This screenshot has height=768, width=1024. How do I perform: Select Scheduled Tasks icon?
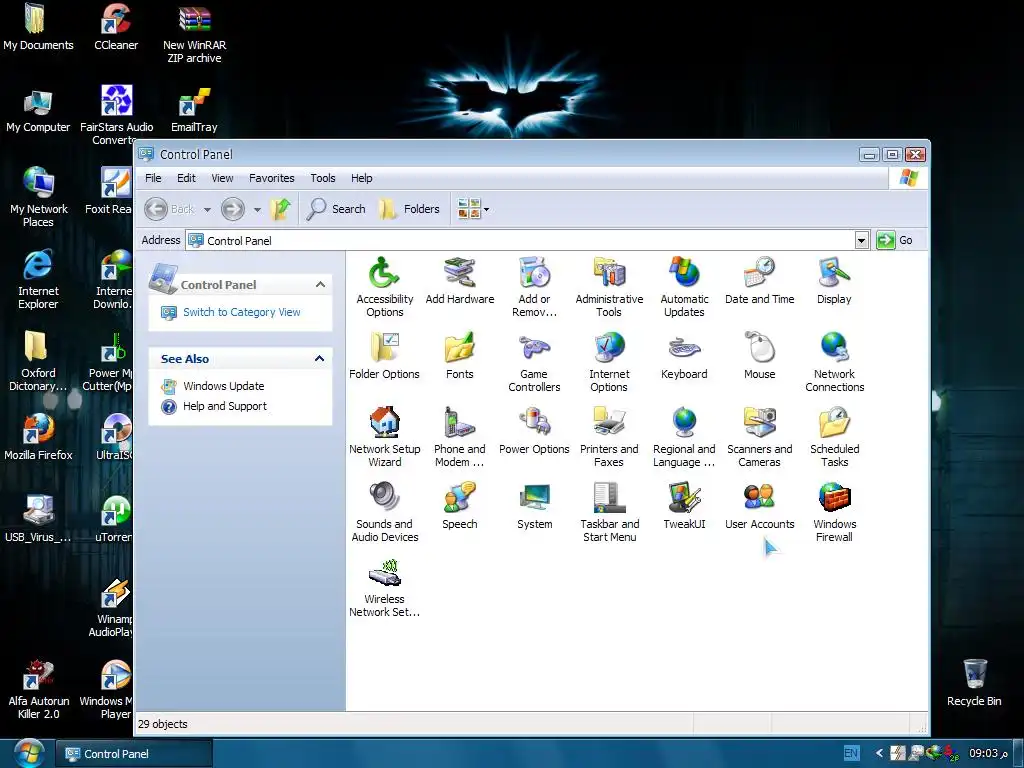(x=834, y=436)
